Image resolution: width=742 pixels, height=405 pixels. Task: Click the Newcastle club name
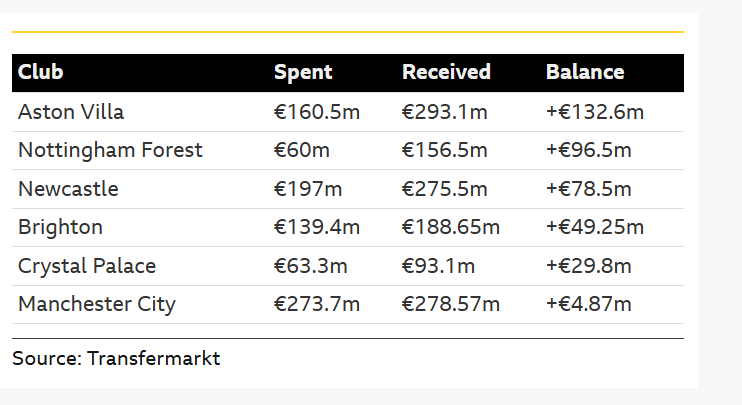(68, 189)
